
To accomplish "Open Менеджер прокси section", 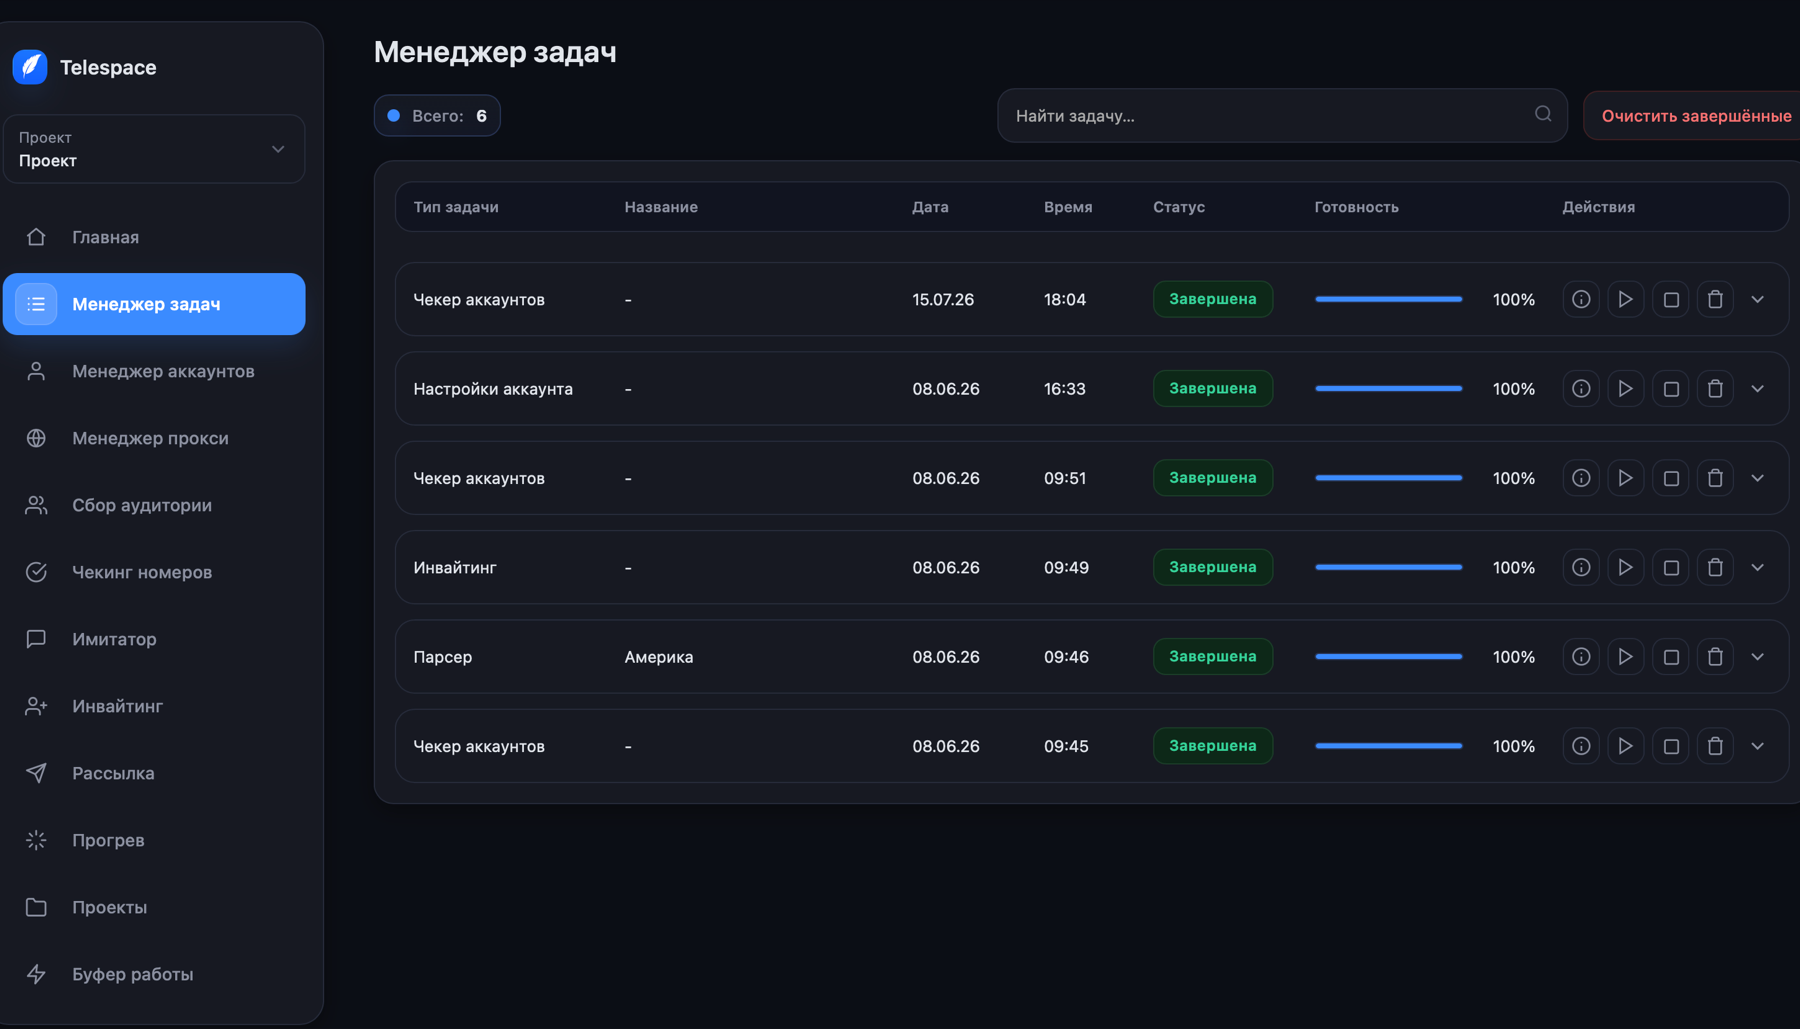I will [154, 438].
